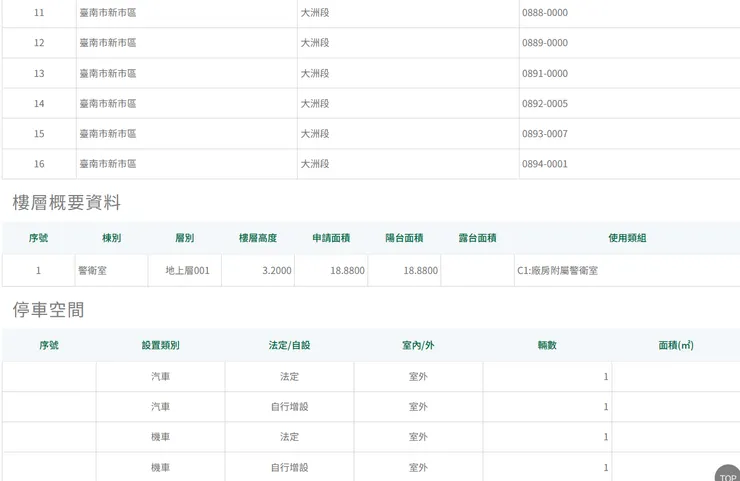Viewport: 740px width, 481px height.
Task: Click the 停車空間 section heading
Action: pyautogui.click(x=48, y=310)
